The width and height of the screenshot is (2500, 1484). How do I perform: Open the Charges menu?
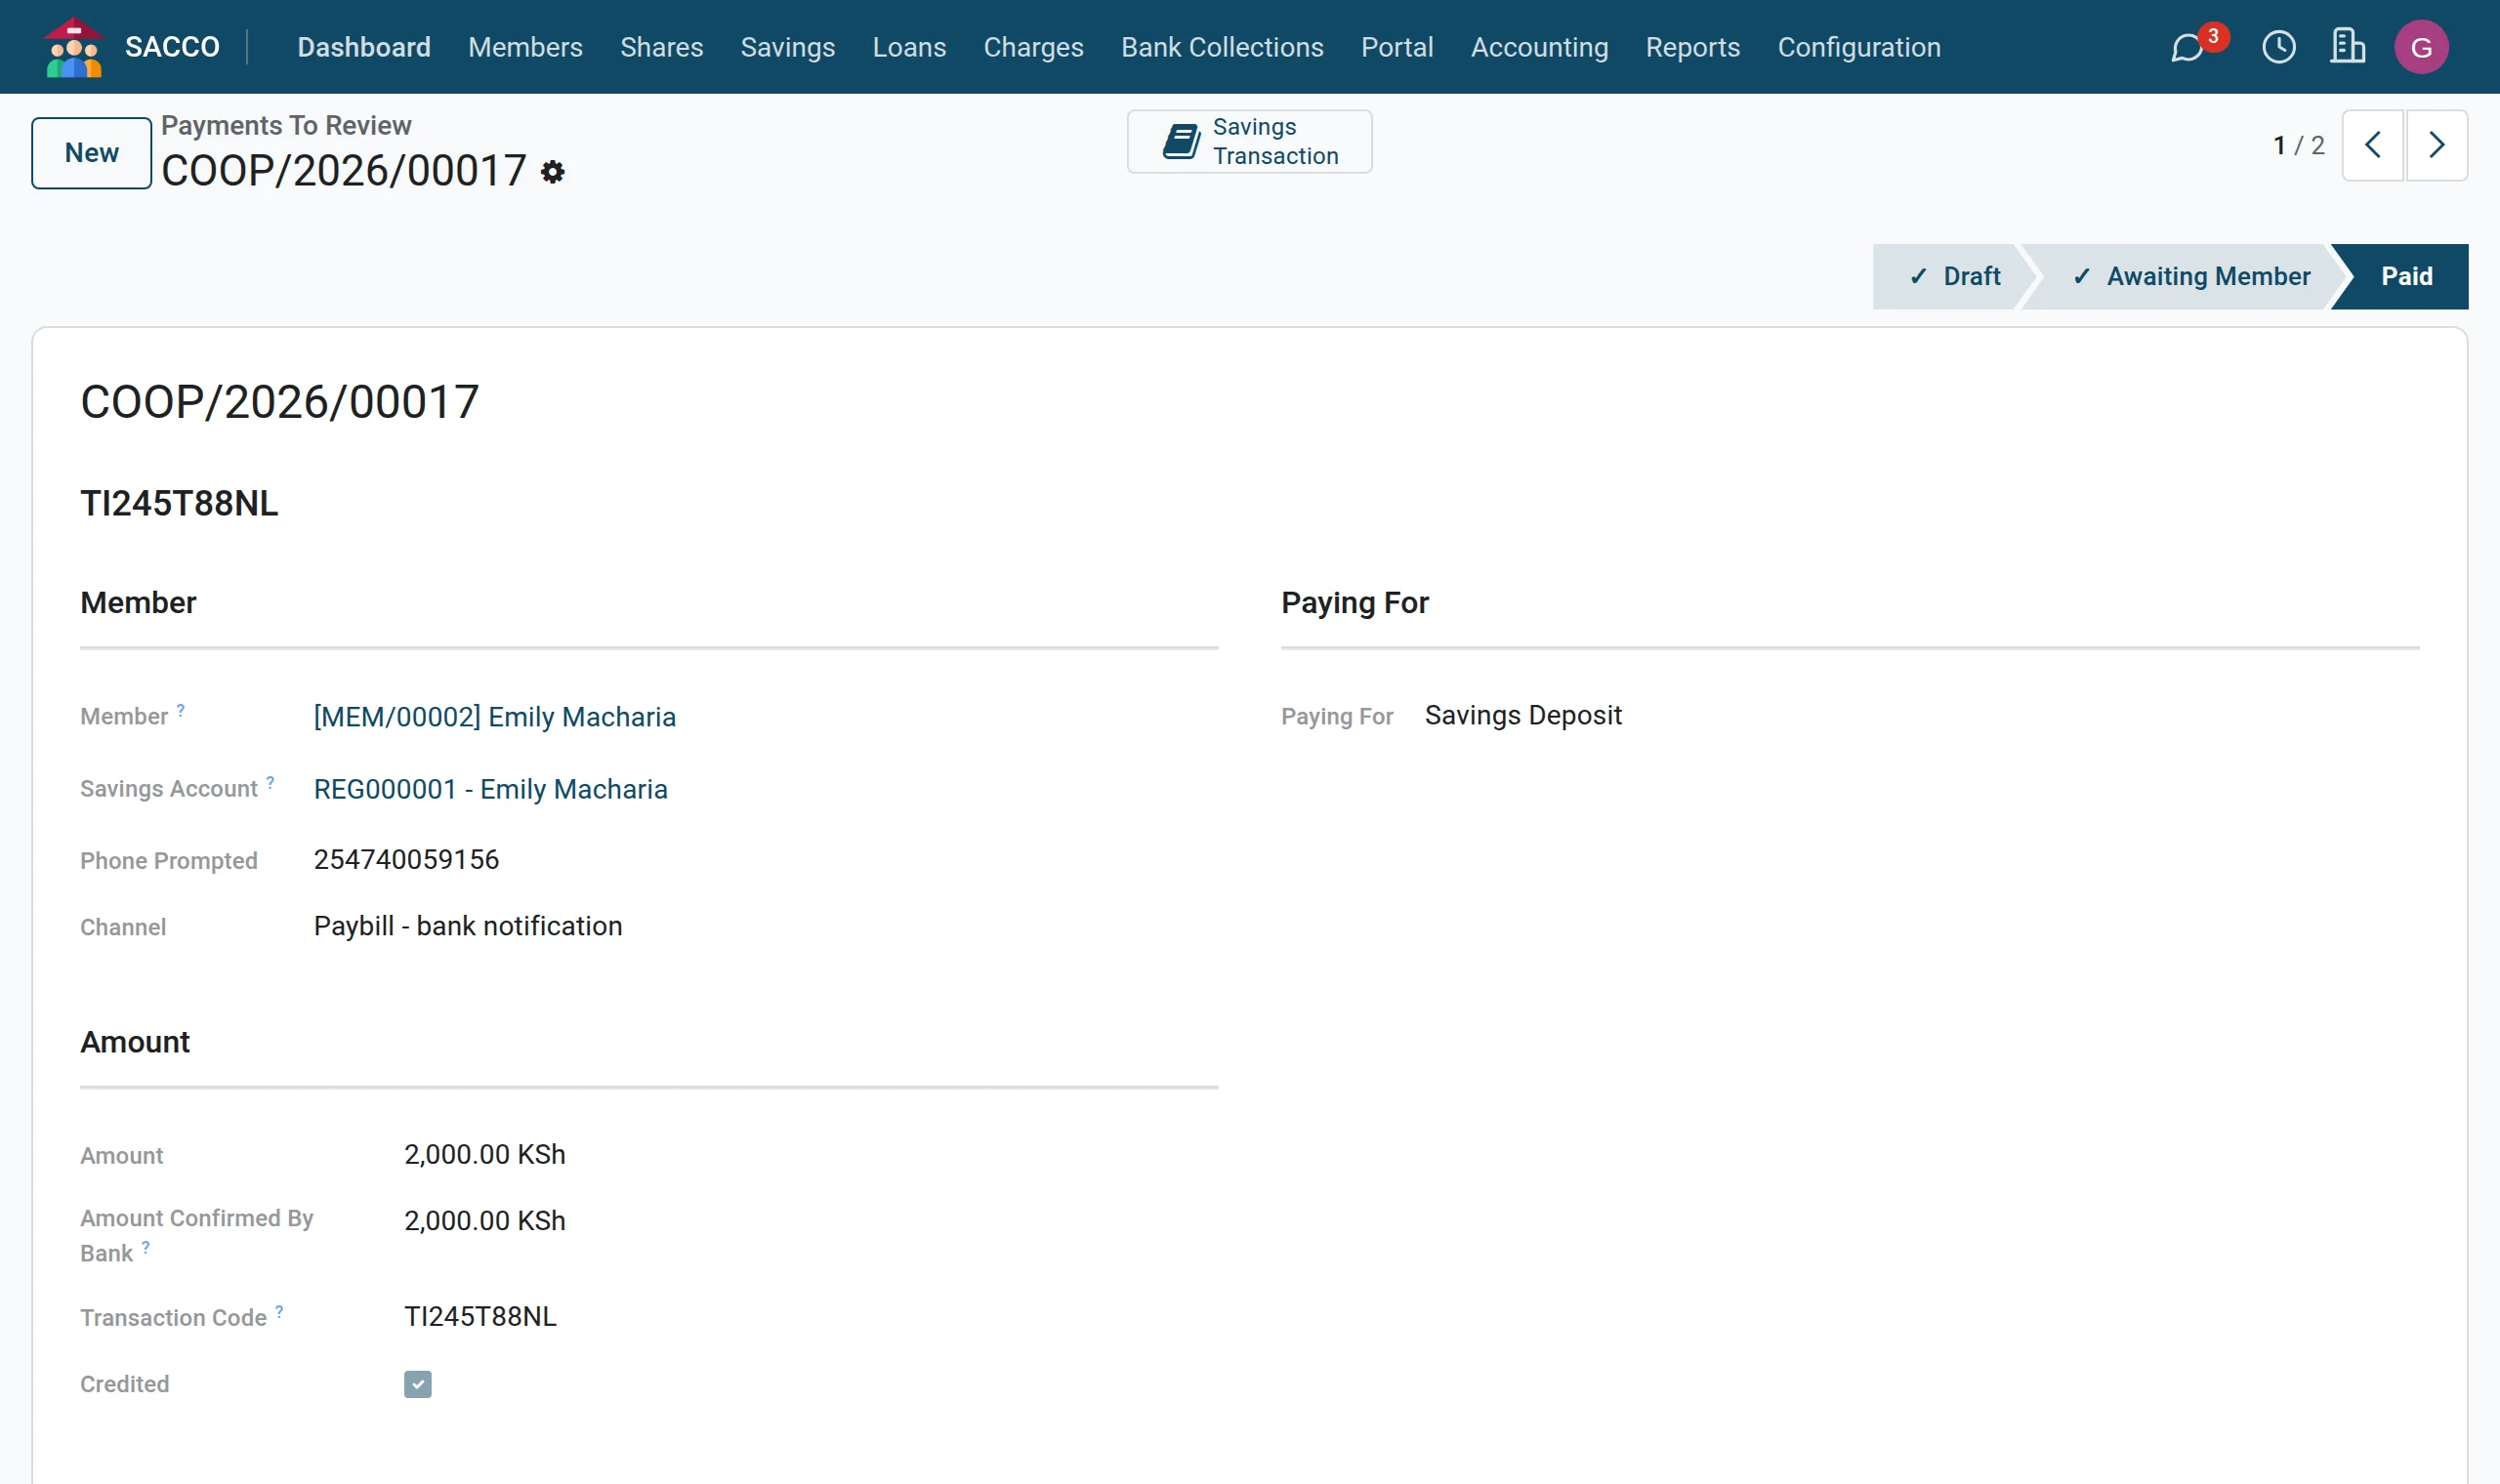tap(1034, 47)
